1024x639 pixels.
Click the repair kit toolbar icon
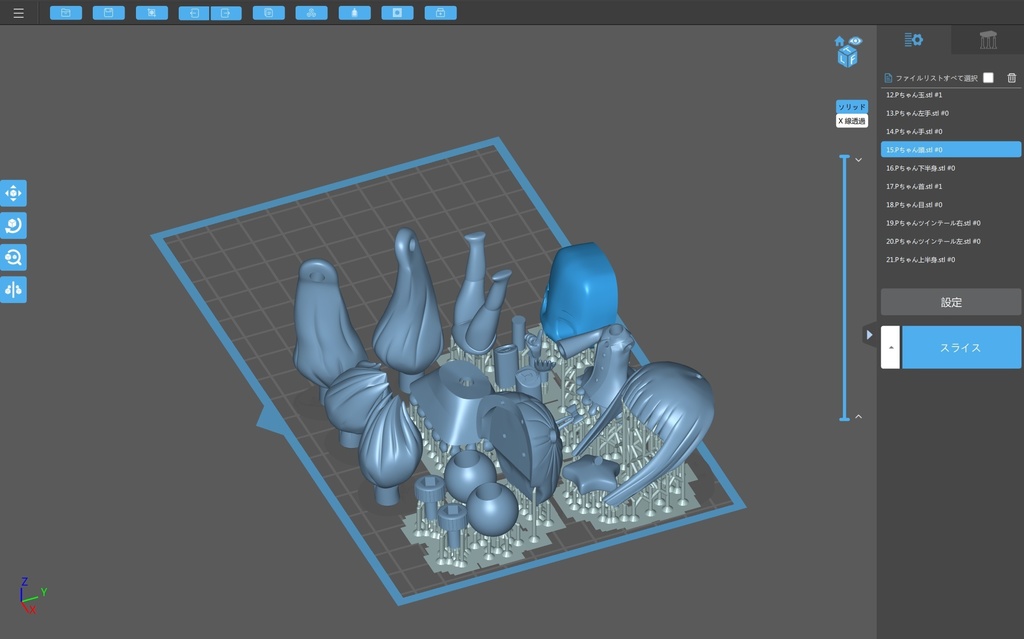pyautogui.click(x=441, y=13)
